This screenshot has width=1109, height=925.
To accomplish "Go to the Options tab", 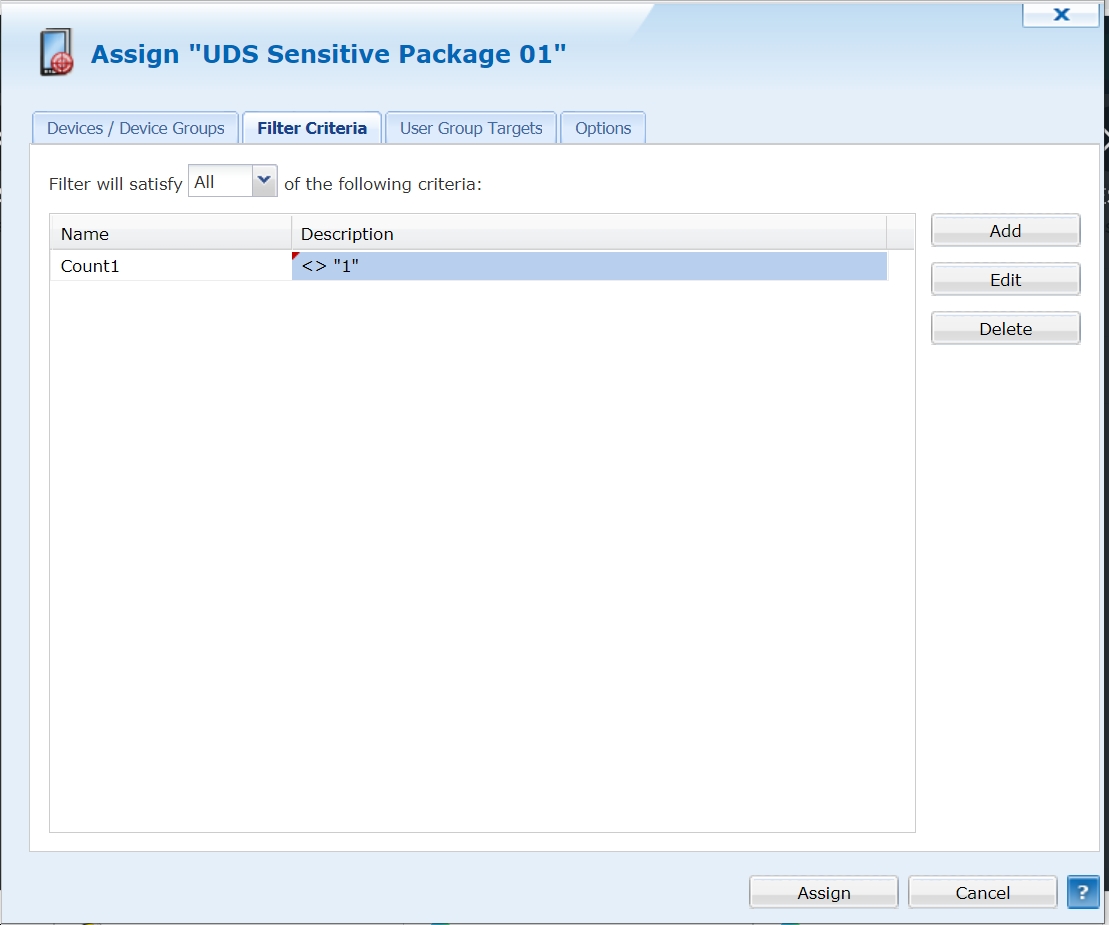I will (x=603, y=128).
